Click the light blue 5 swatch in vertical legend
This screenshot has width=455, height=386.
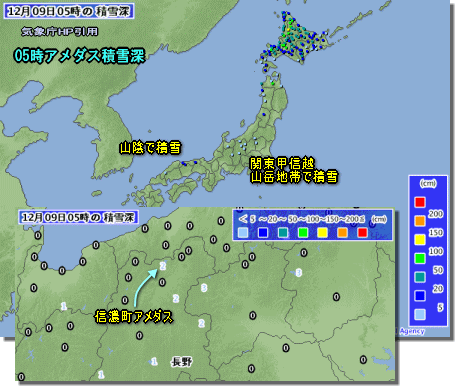(x=420, y=314)
